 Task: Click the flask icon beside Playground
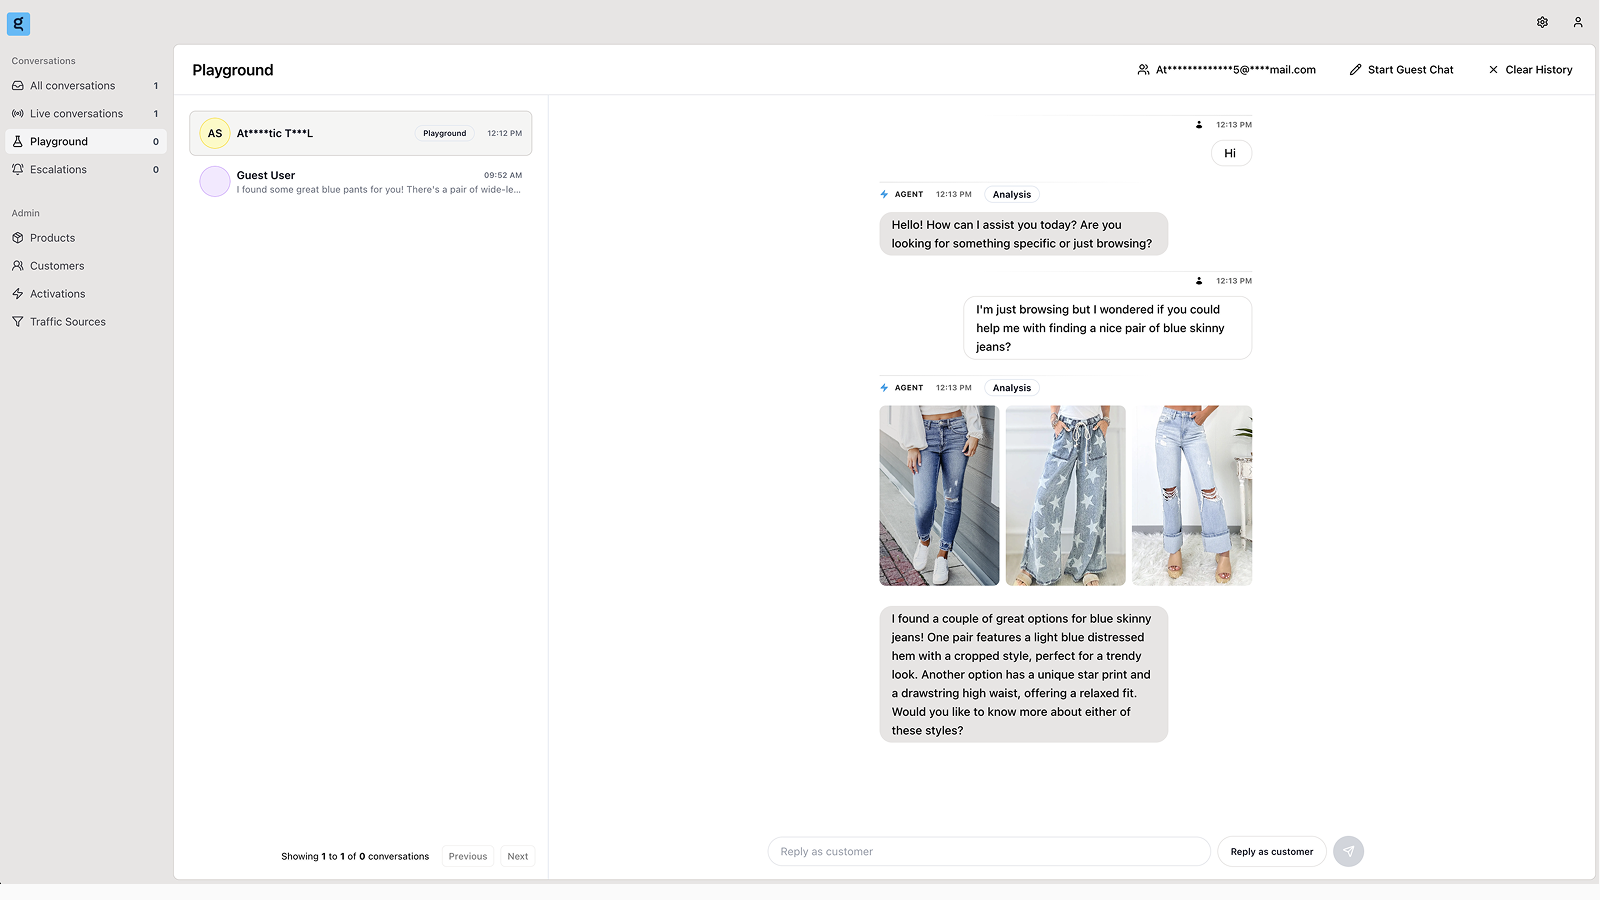[x=18, y=142]
